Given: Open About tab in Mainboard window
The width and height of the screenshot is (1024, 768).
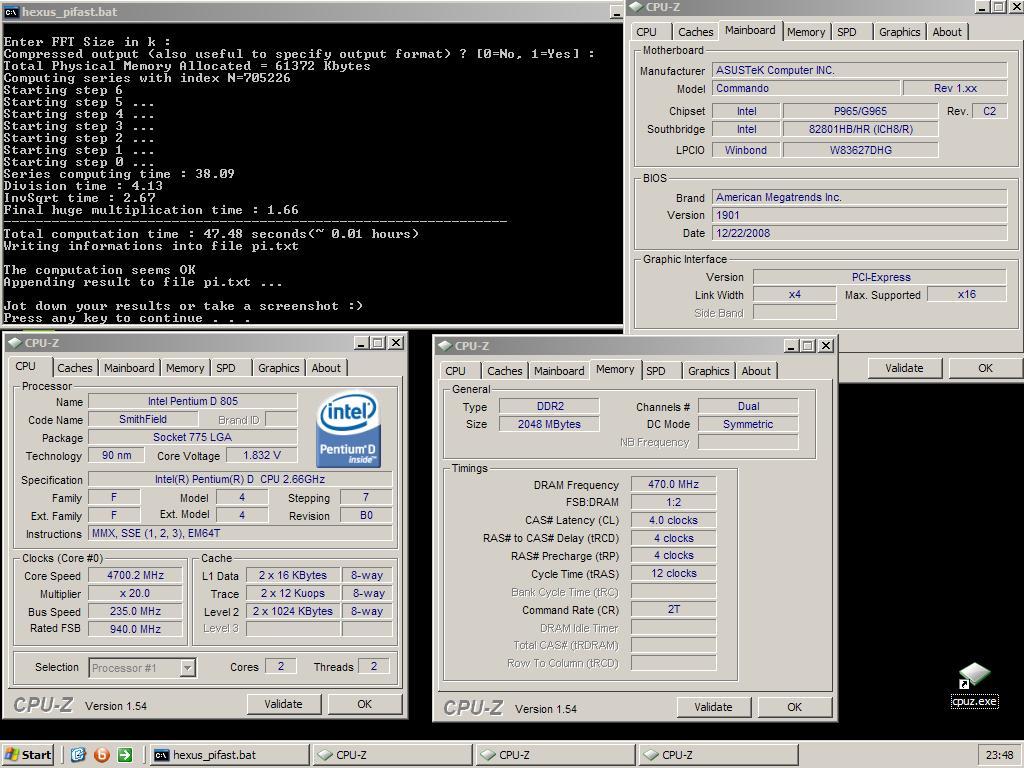Looking at the screenshot, I should click(946, 32).
